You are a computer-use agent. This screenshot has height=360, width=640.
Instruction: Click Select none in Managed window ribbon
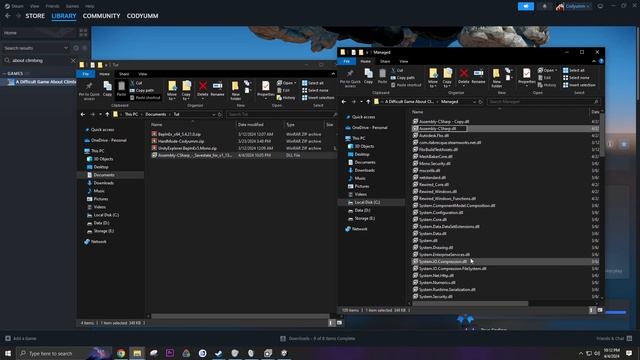(576, 78)
